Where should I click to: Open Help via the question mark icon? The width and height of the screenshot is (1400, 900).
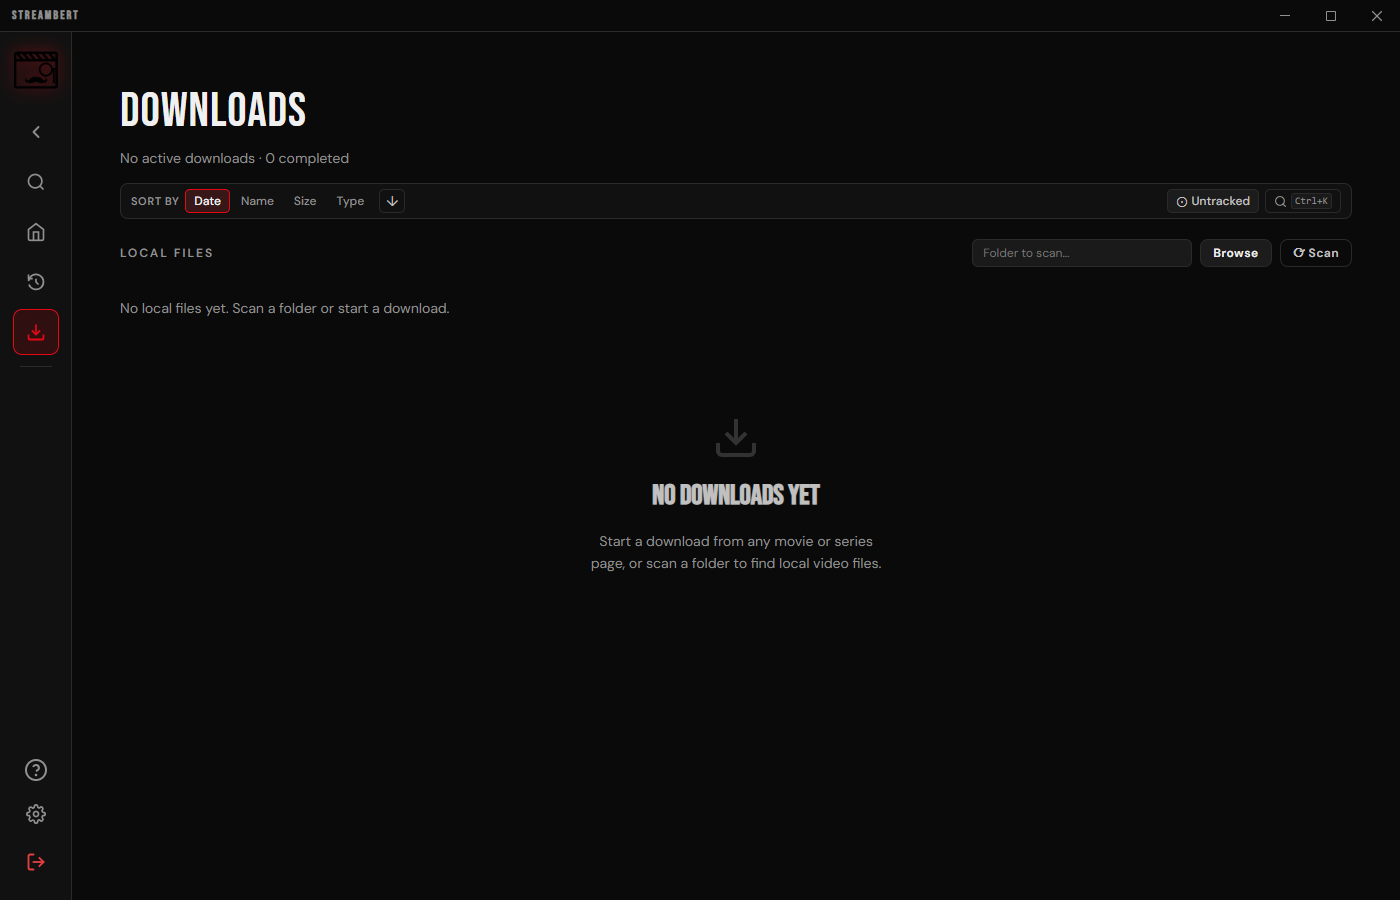[x=36, y=770]
